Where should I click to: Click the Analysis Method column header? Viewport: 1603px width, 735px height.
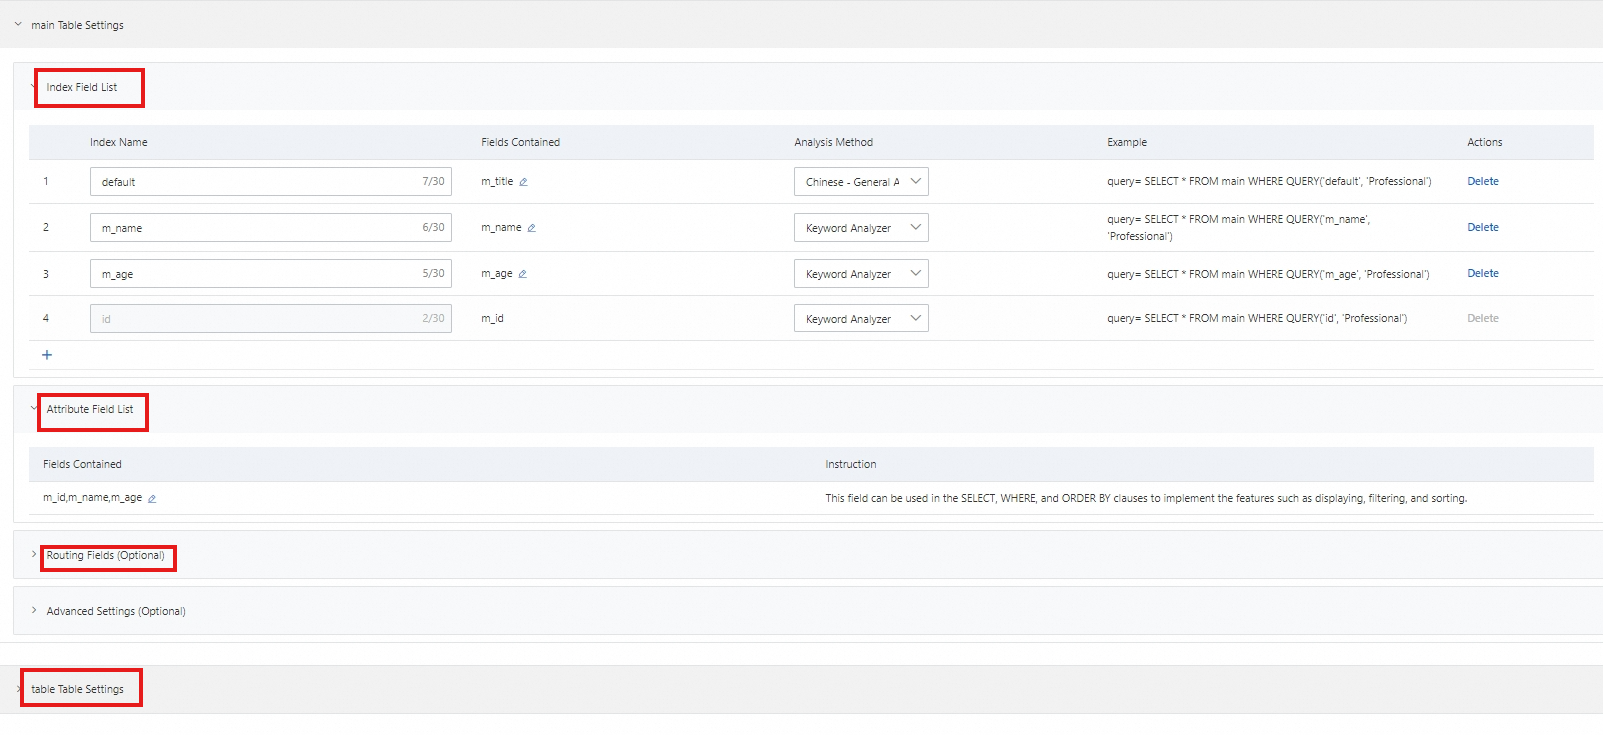coord(834,142)
